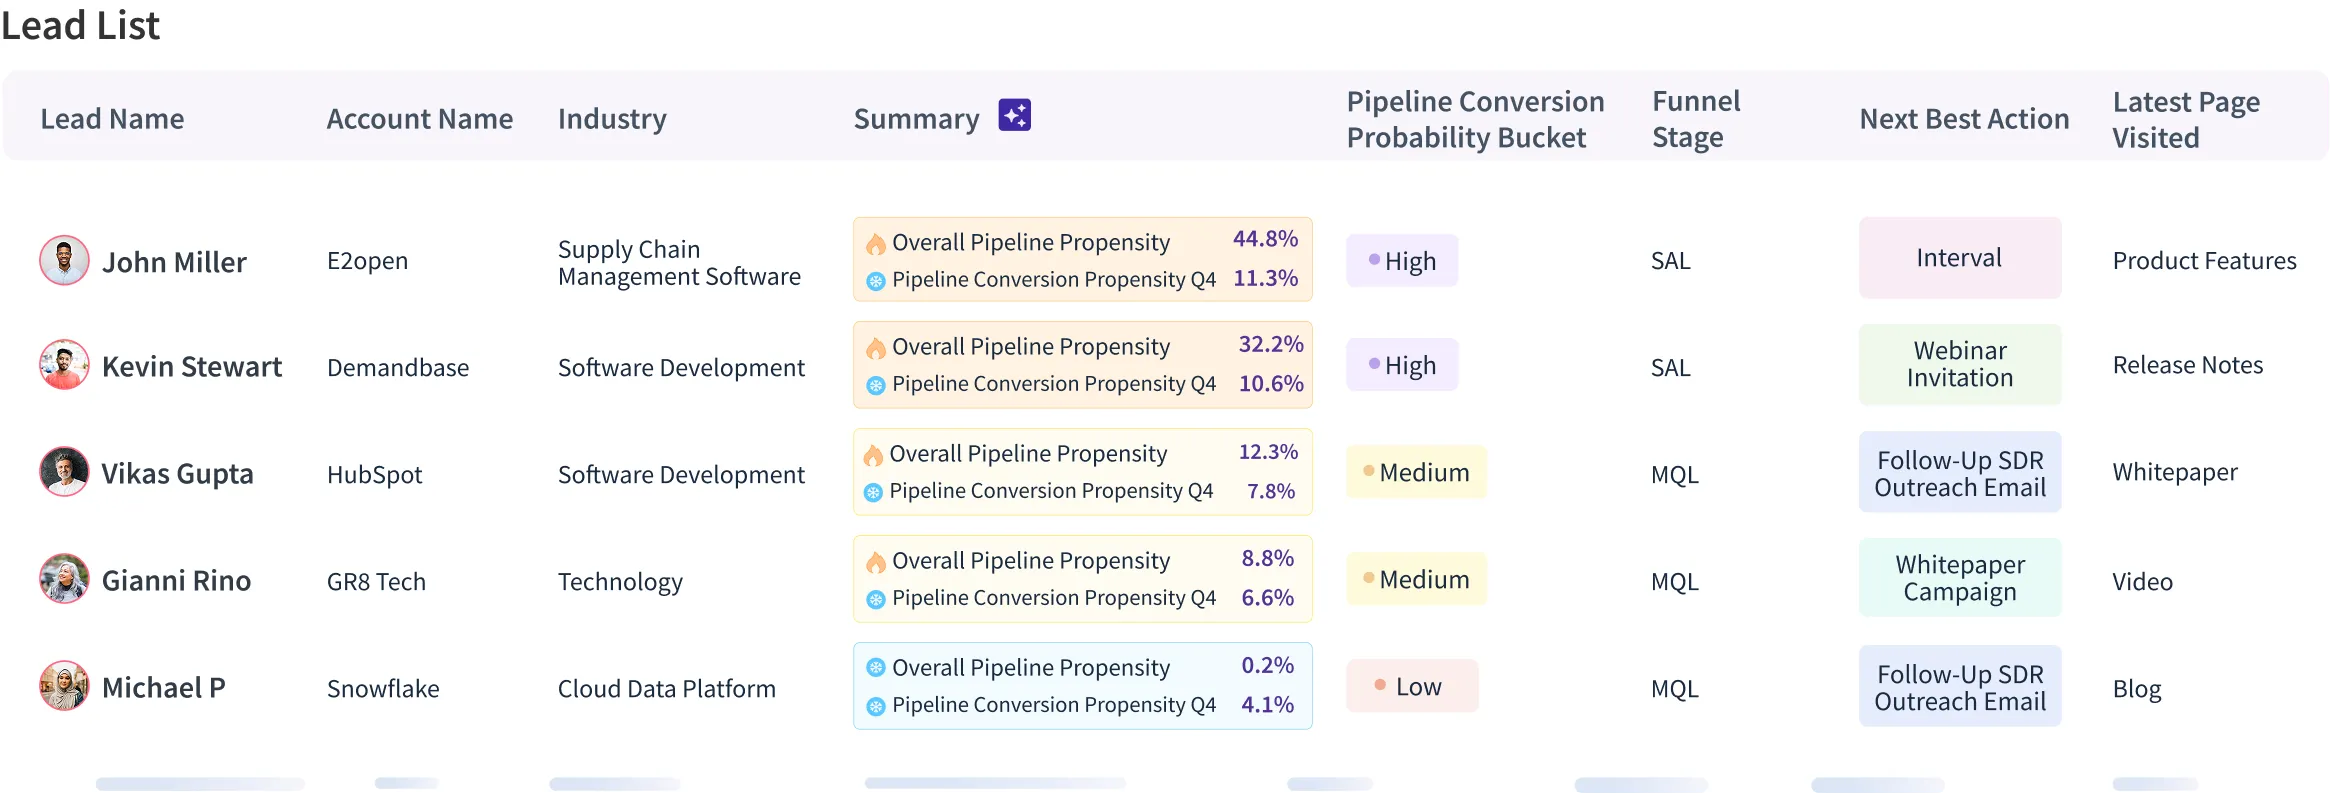
Task: Click the snowflake icon beside Michael P's Overall Propensity
Action: pyautogui.click(x=876, y=667)
